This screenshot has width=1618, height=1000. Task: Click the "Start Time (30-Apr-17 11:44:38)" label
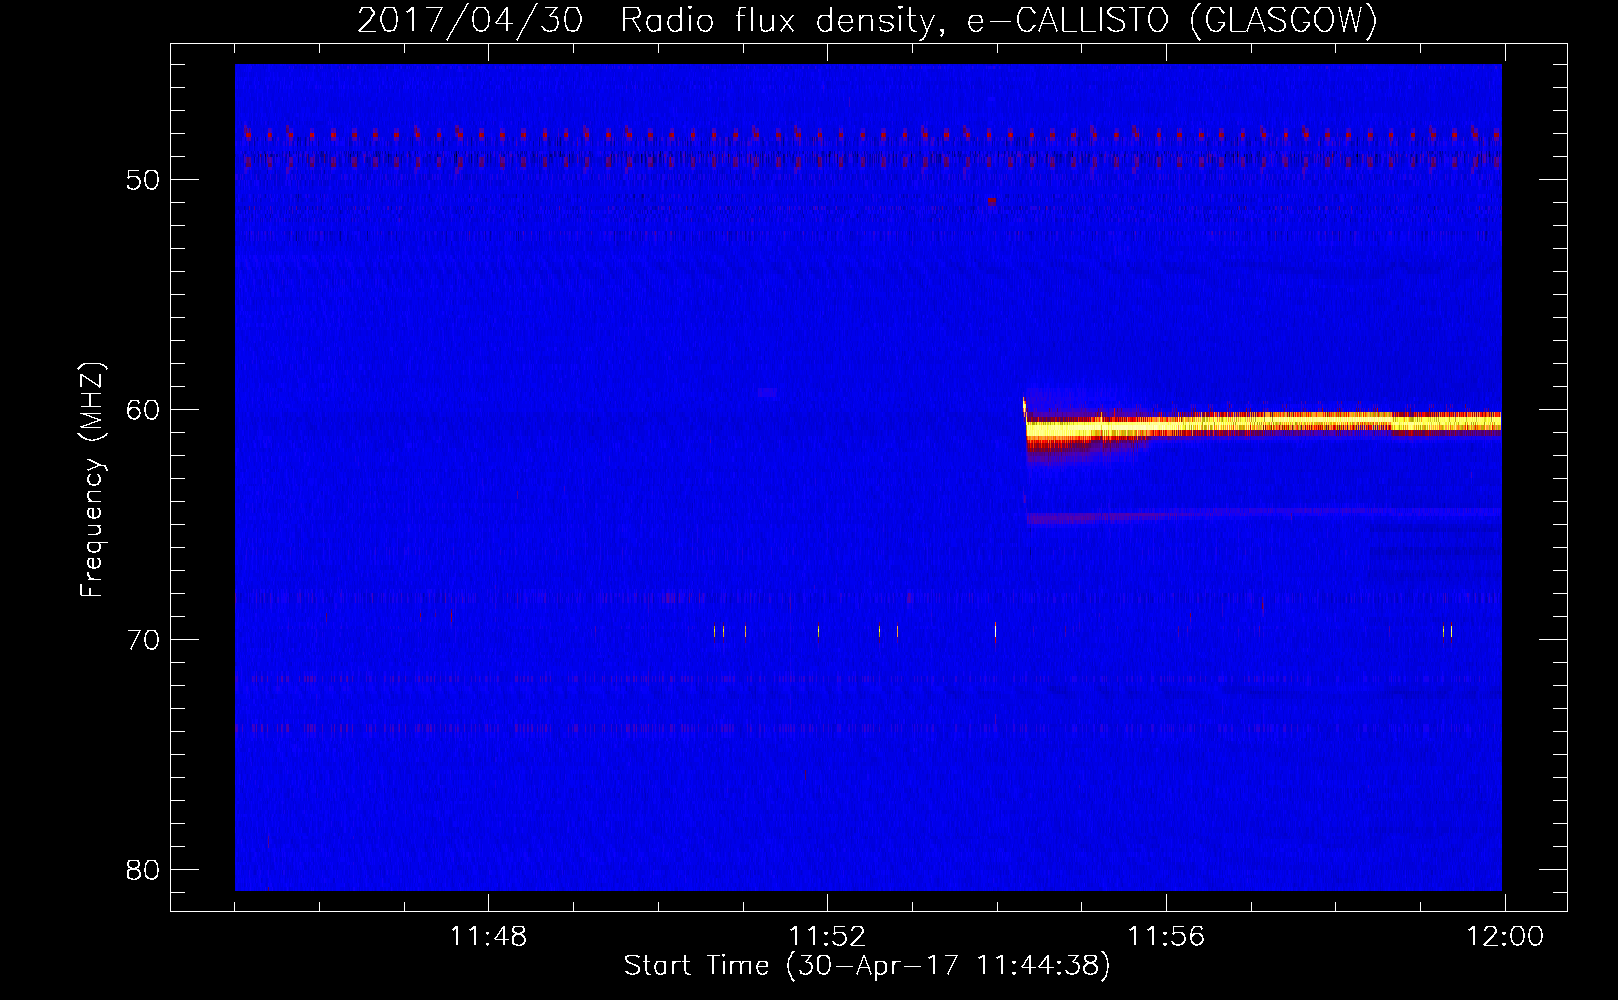click(x=867, y=966)
